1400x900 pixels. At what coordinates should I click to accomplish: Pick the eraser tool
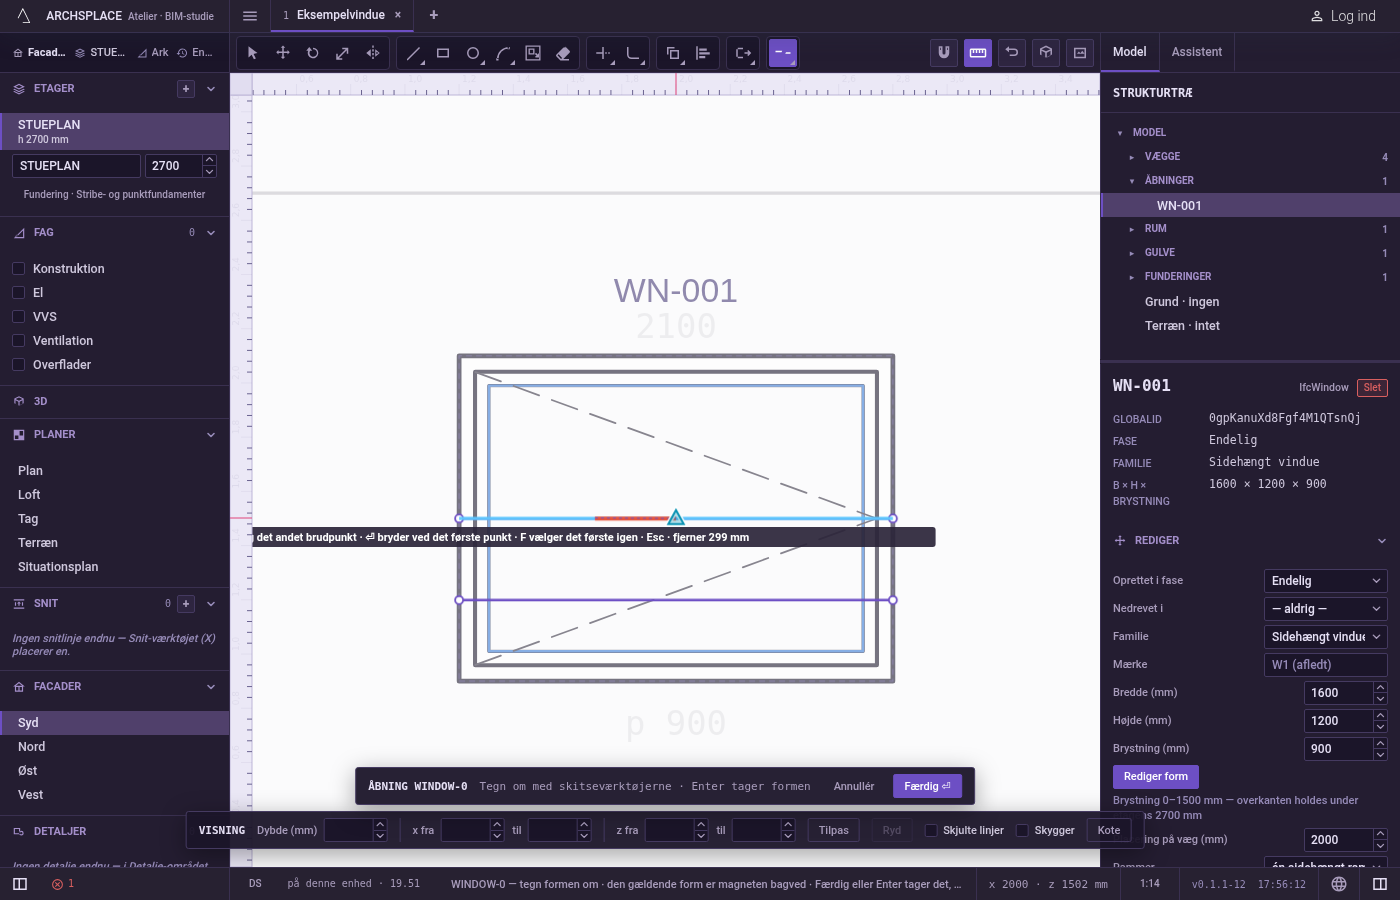563,53
